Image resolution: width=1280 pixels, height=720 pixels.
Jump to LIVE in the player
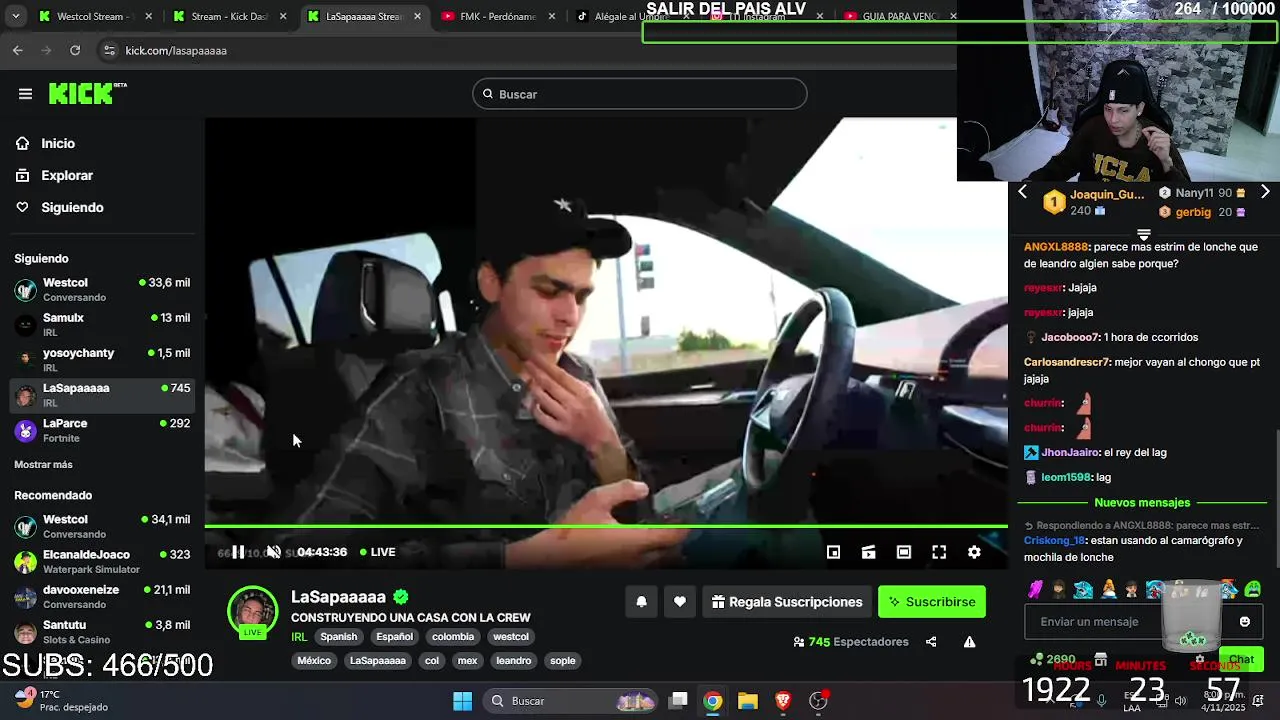click(x=377, y=552)
